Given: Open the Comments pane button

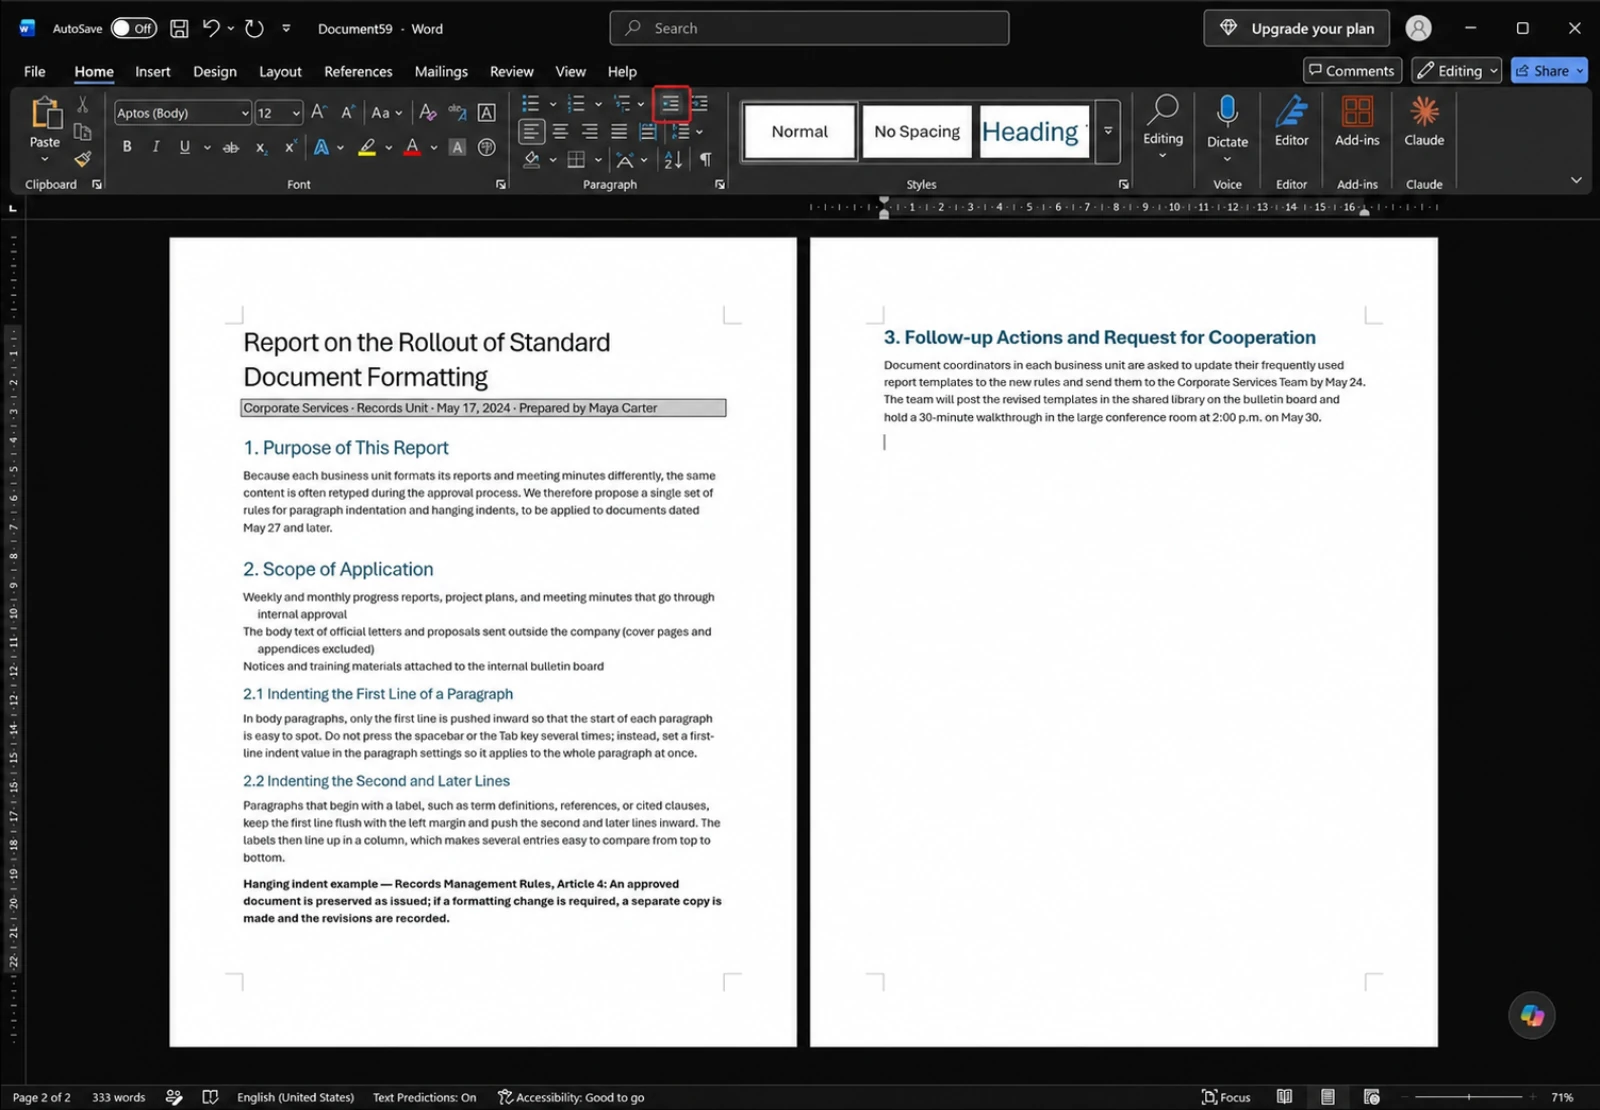Looking at the screenshot, I should [1352, 70].
